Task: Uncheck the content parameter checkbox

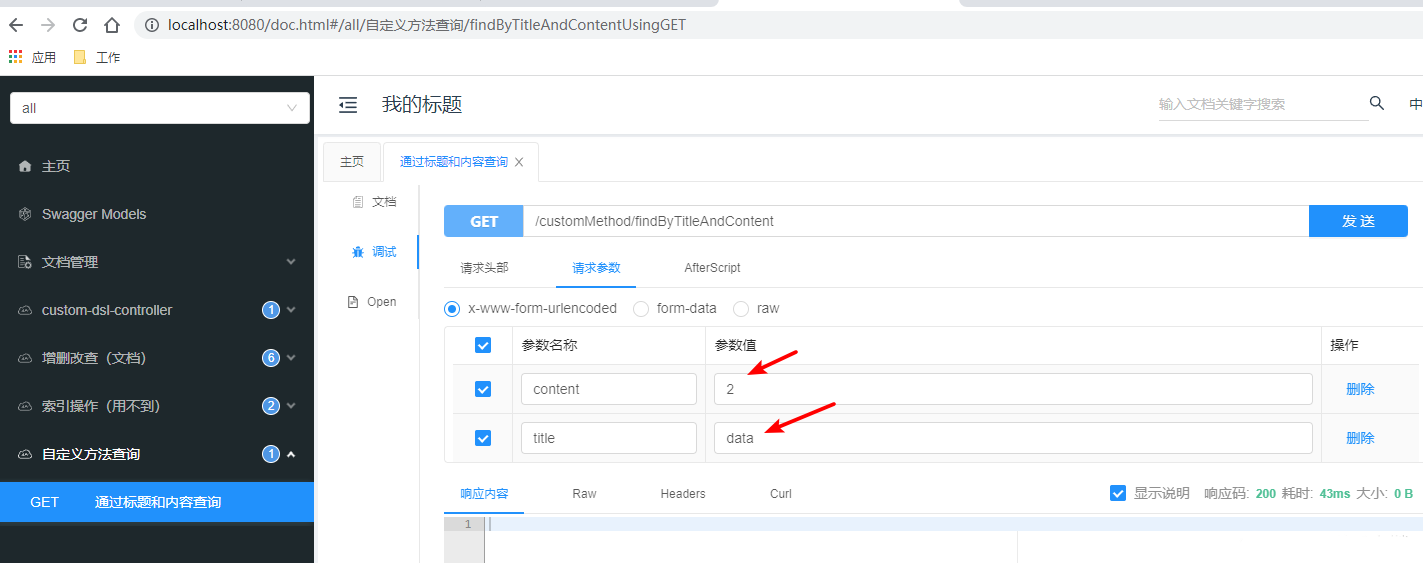Action: tap(483, 389)
